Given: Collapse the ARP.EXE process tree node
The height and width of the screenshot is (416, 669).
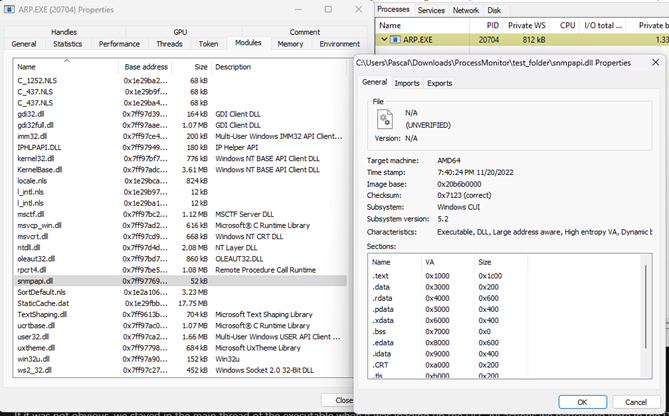Looking at the screenshot, I should (385, 39).
